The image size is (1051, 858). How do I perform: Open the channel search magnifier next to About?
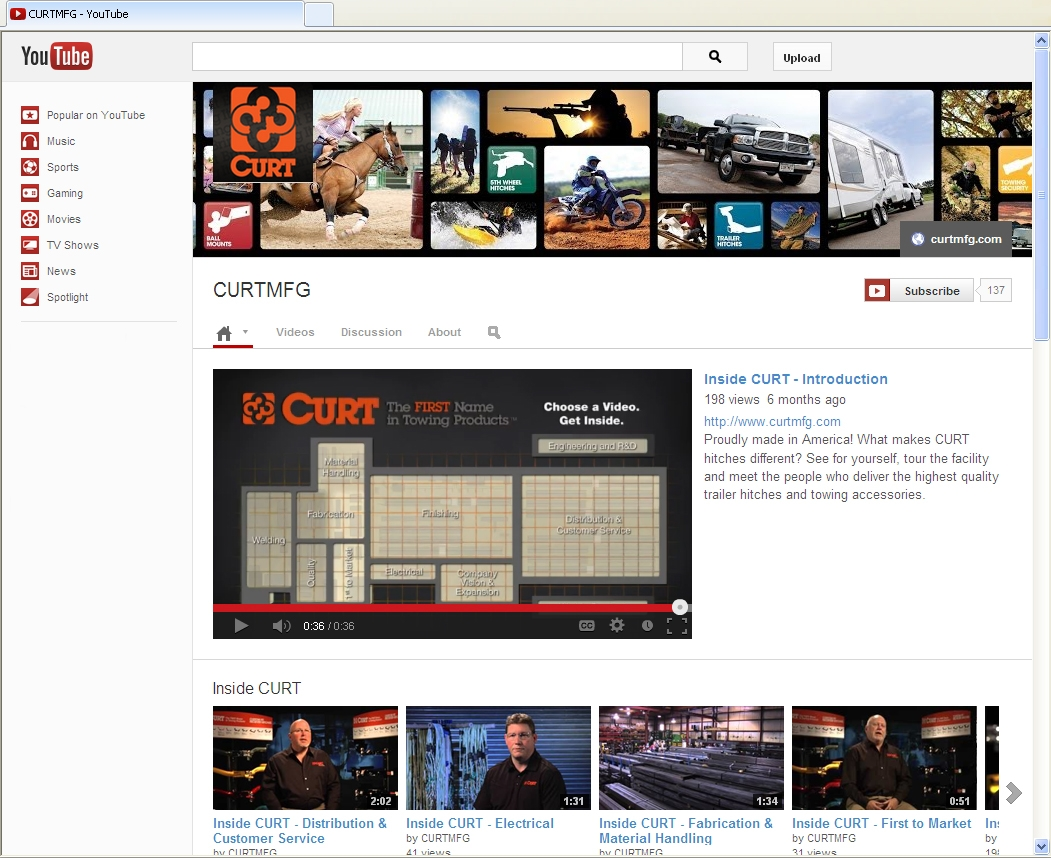(493, 332)
